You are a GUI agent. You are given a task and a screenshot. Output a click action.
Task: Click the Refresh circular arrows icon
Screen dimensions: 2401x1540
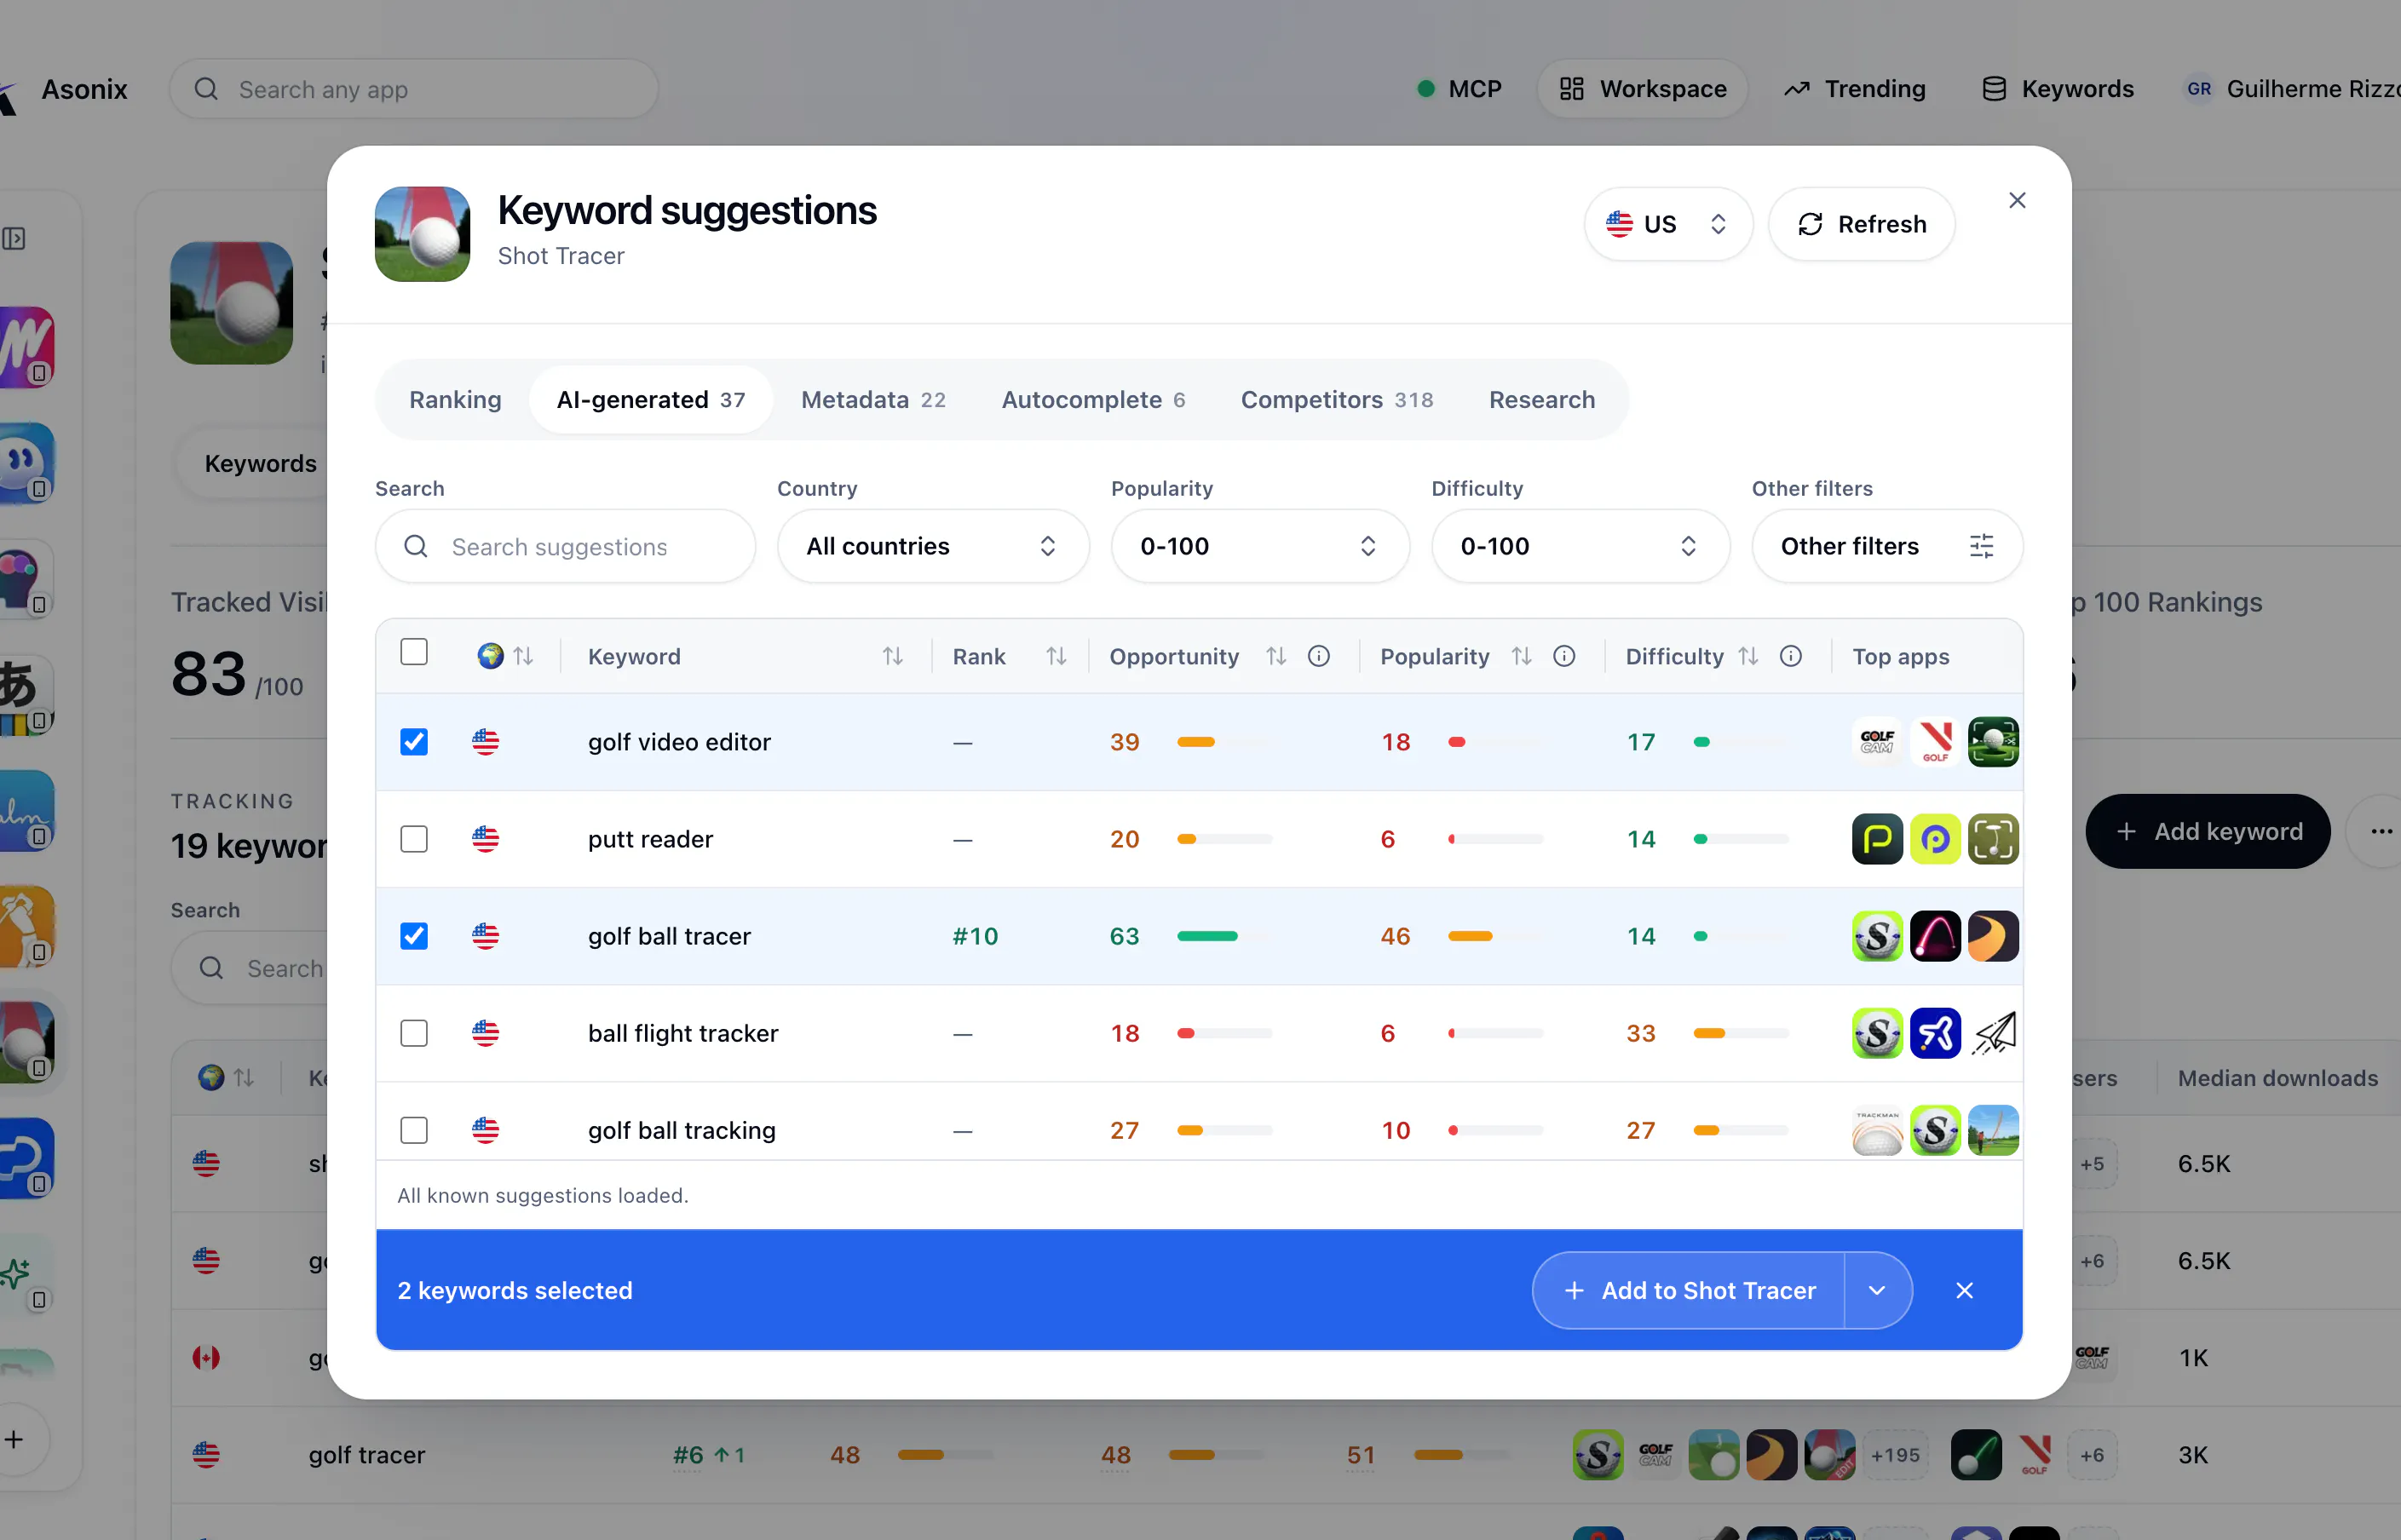(x=1810, y=224)
